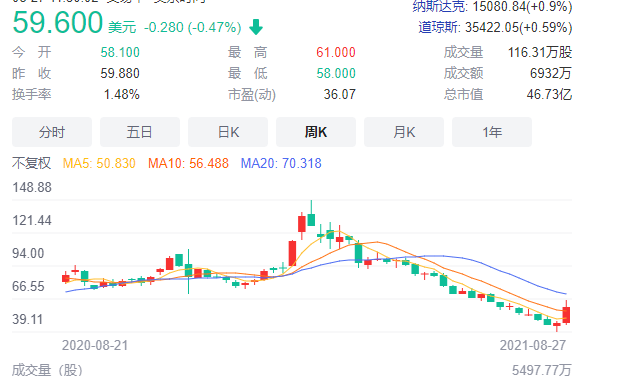This screenshot has height=376, width=639.
Task: Click the MA20: 70.318 indicator label
Action: pyautogui.click(x=281, y=163)
